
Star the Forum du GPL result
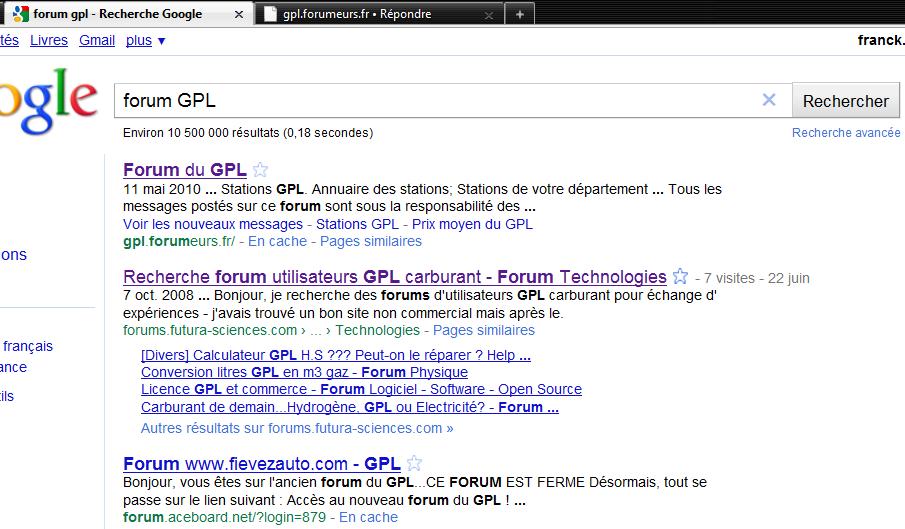[x=260, y=170]
